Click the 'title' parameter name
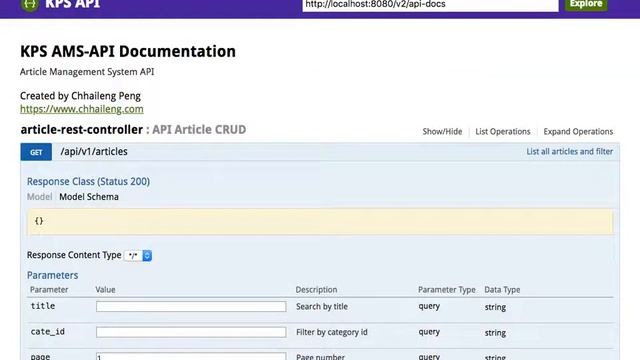Image resolution: width=640 pixels, height=360 pixels. pos(43,306)
